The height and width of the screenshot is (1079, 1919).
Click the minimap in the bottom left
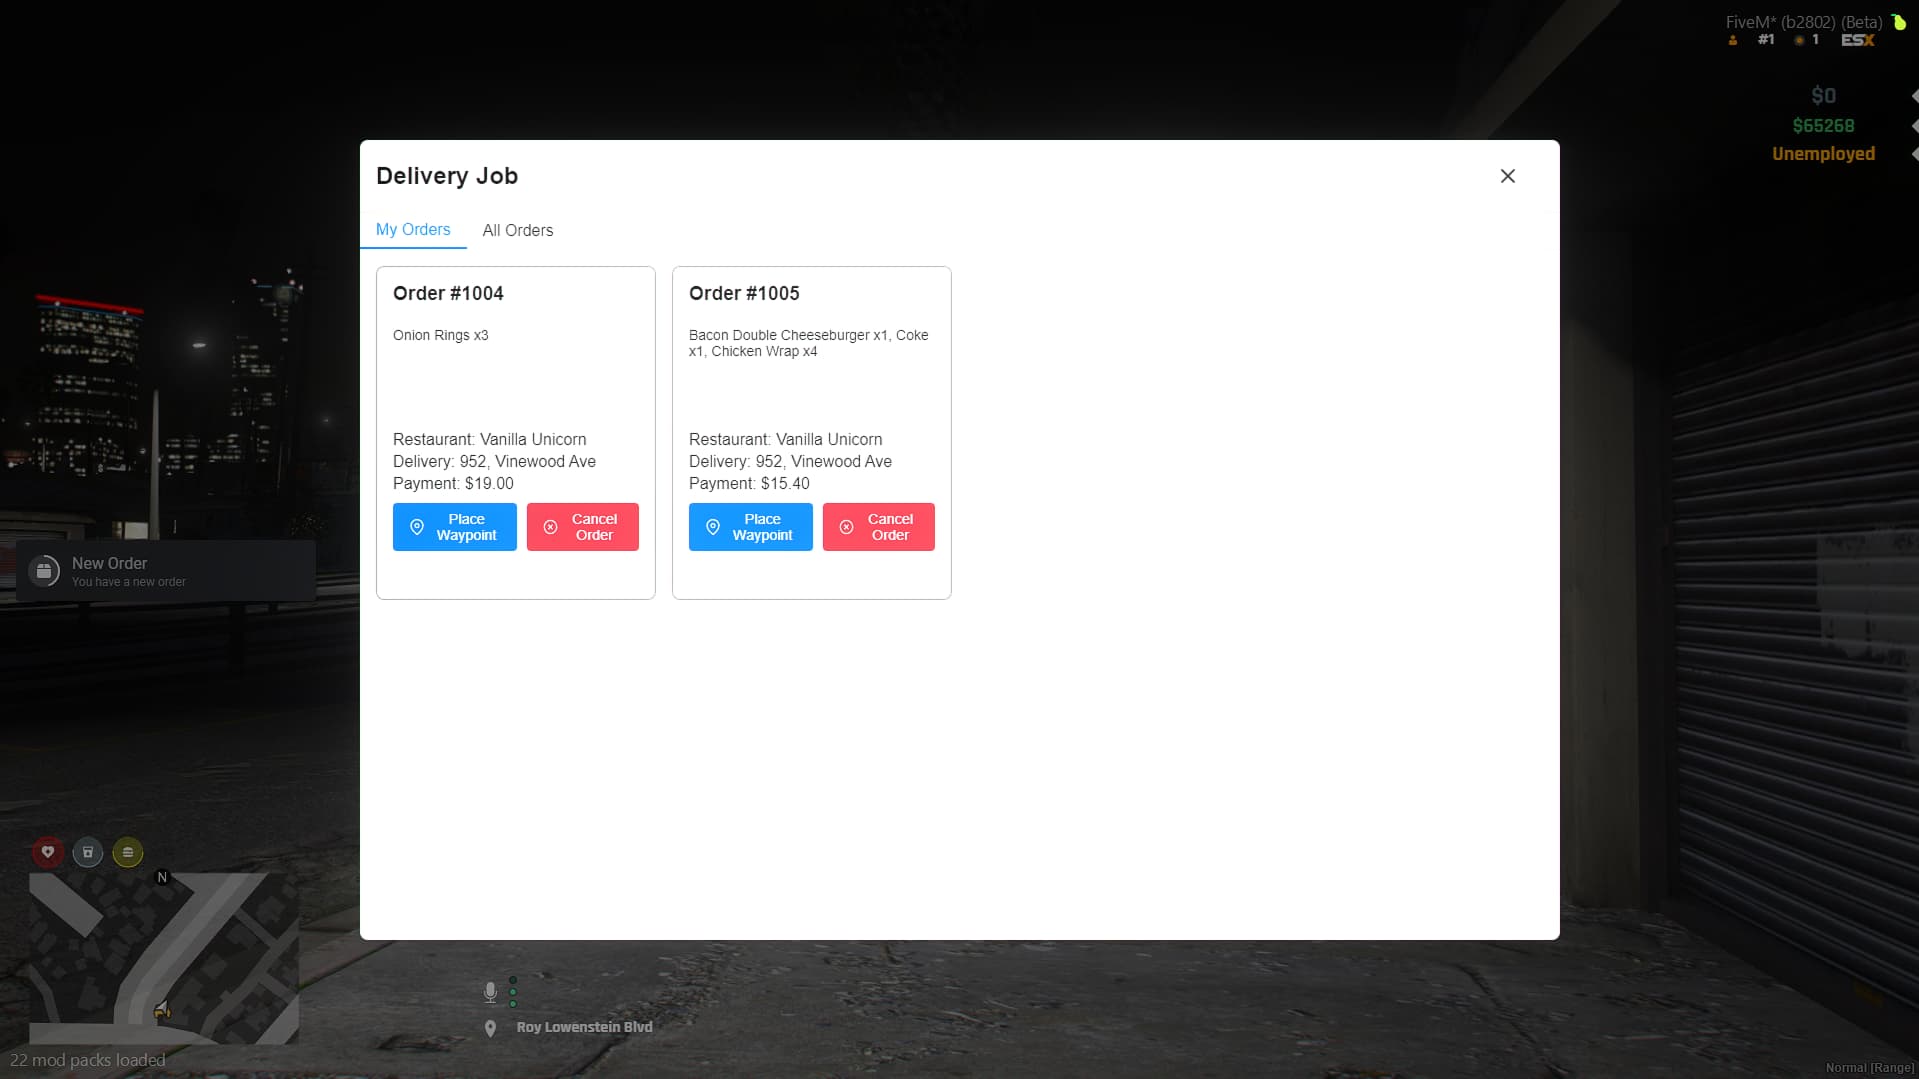point(165,960)
